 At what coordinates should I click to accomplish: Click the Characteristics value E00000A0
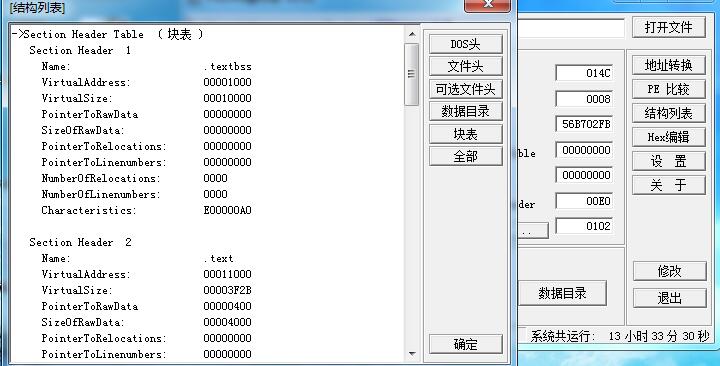pyautogui.click(x=227, y=210)
